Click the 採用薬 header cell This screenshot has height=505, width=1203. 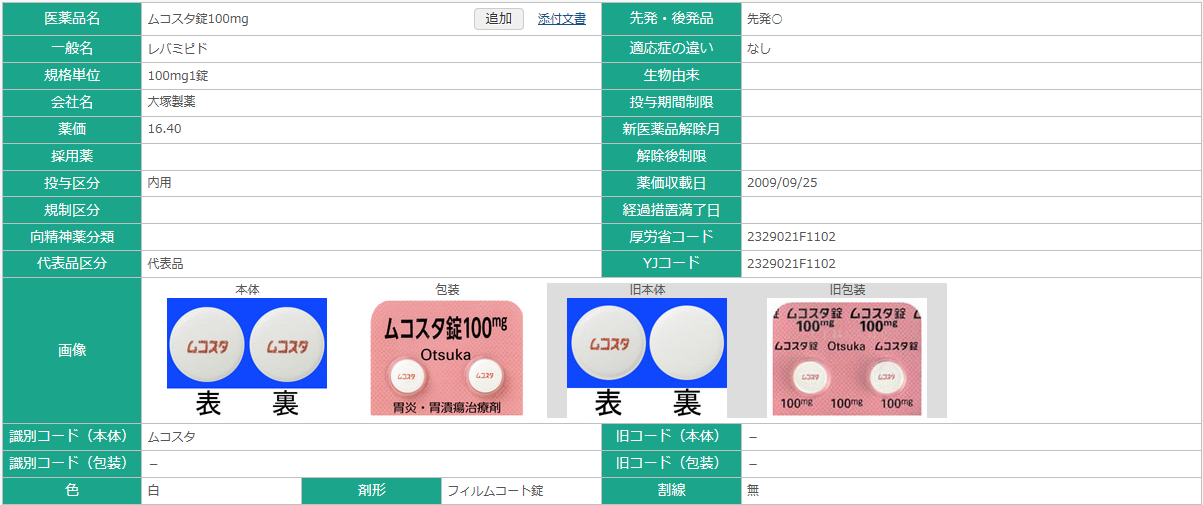click(72, 156)
